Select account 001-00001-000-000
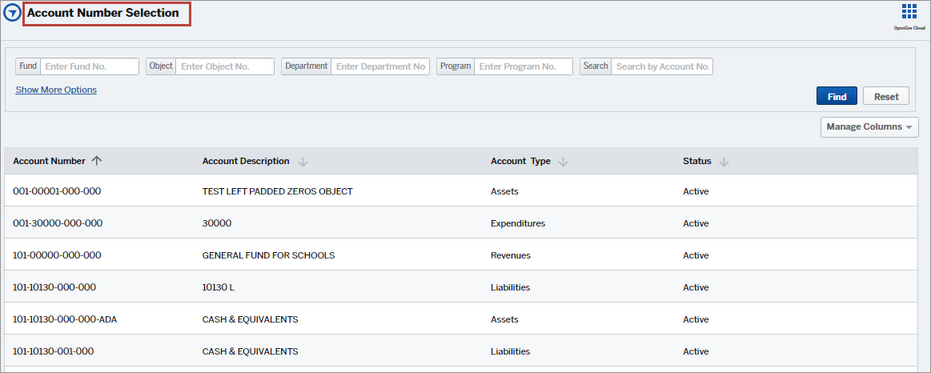The image size is (931, 373). [x=56, y=191]
